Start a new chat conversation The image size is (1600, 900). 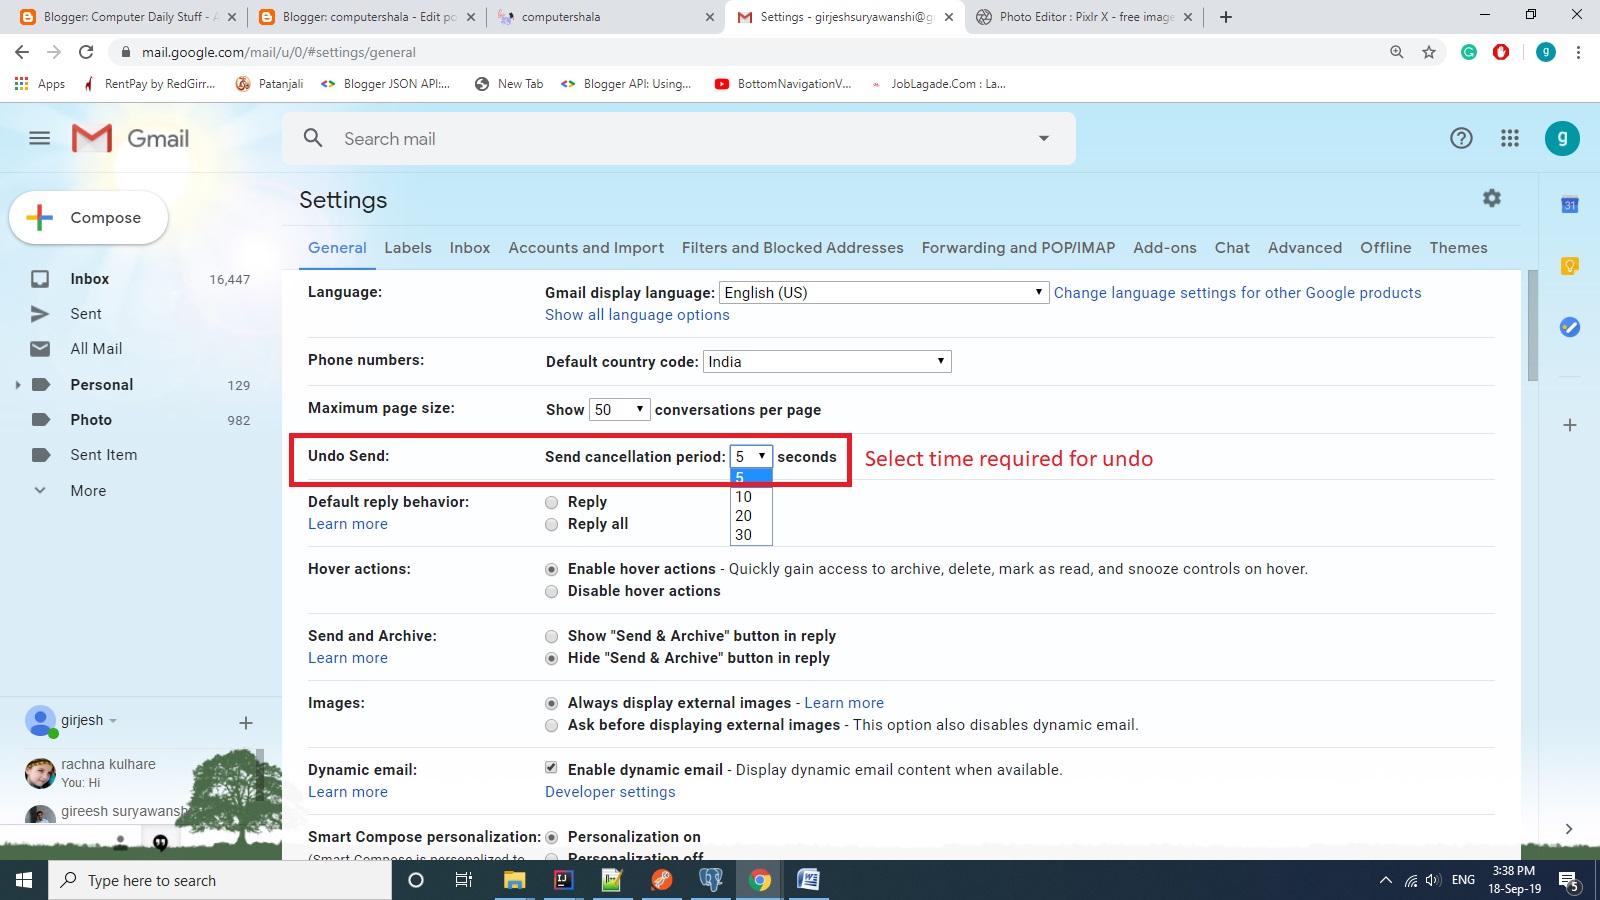click(246, 722)
